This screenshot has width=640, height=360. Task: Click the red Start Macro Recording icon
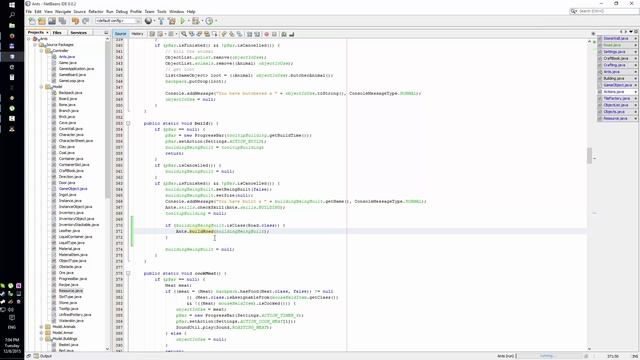click(267, 34)
